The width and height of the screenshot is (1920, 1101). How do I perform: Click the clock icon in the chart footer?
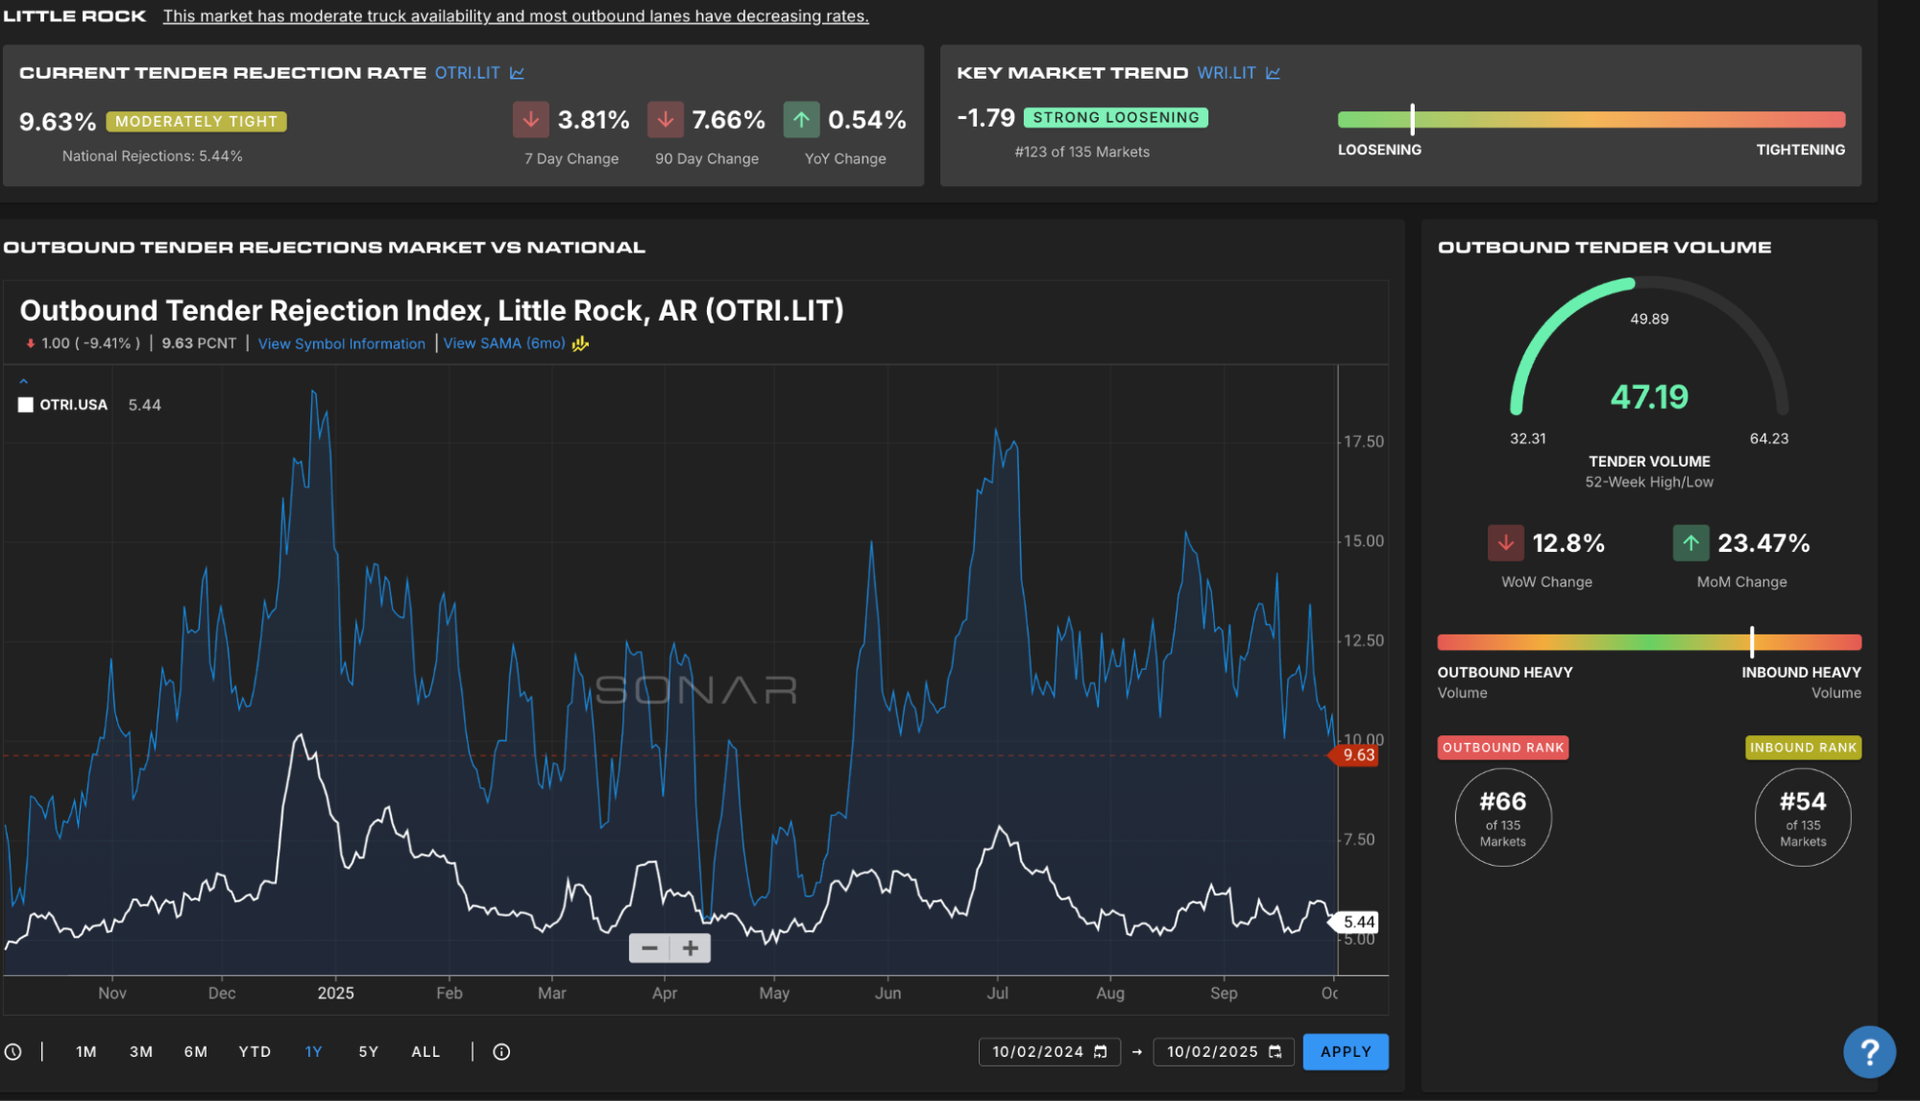(13, 1052)
